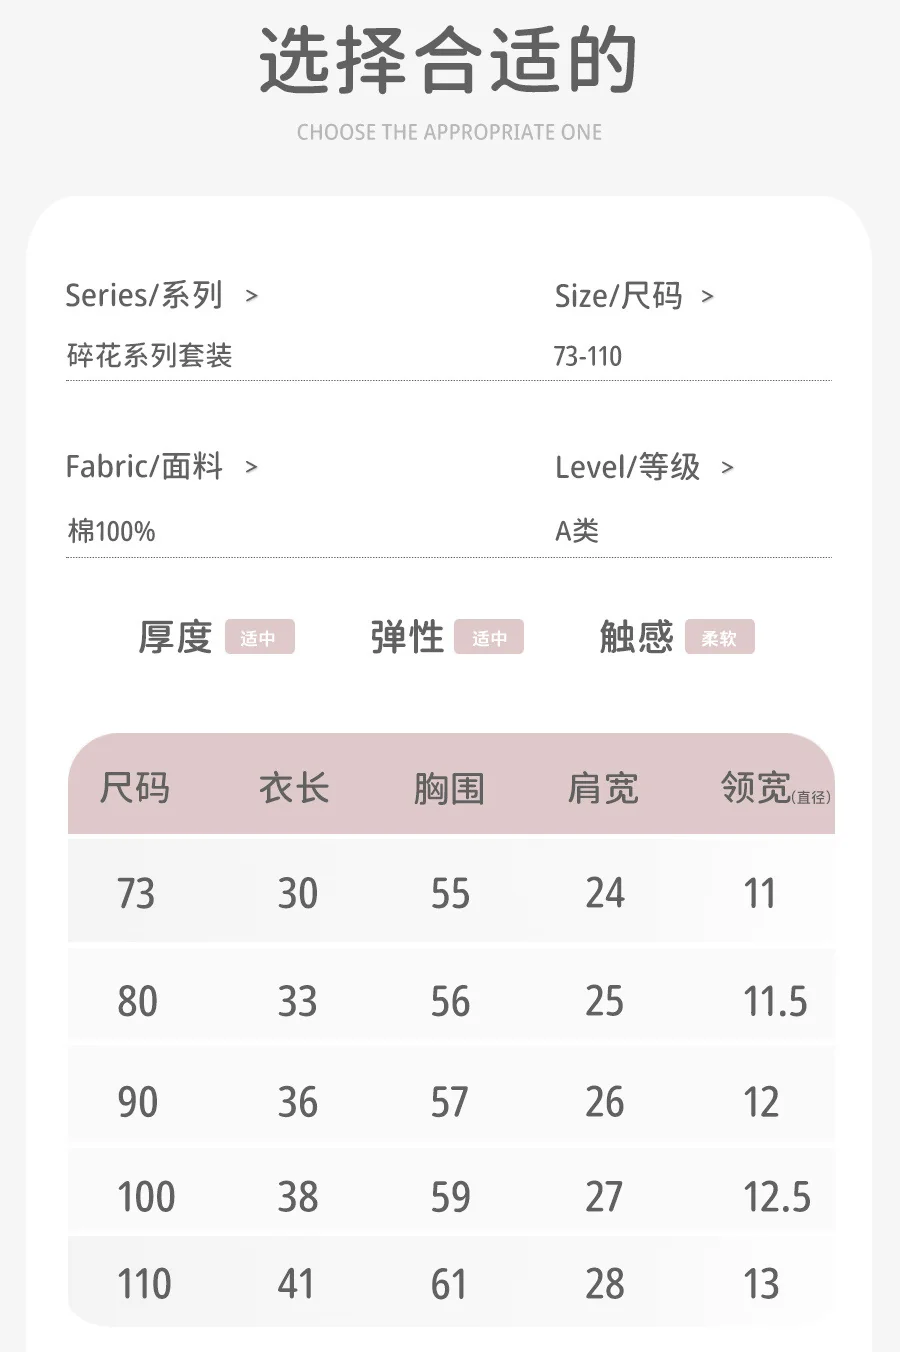Viewport: 900px width, 1352px height.
Task: Click the 尺码 column header
Action: tap(135, 788)
